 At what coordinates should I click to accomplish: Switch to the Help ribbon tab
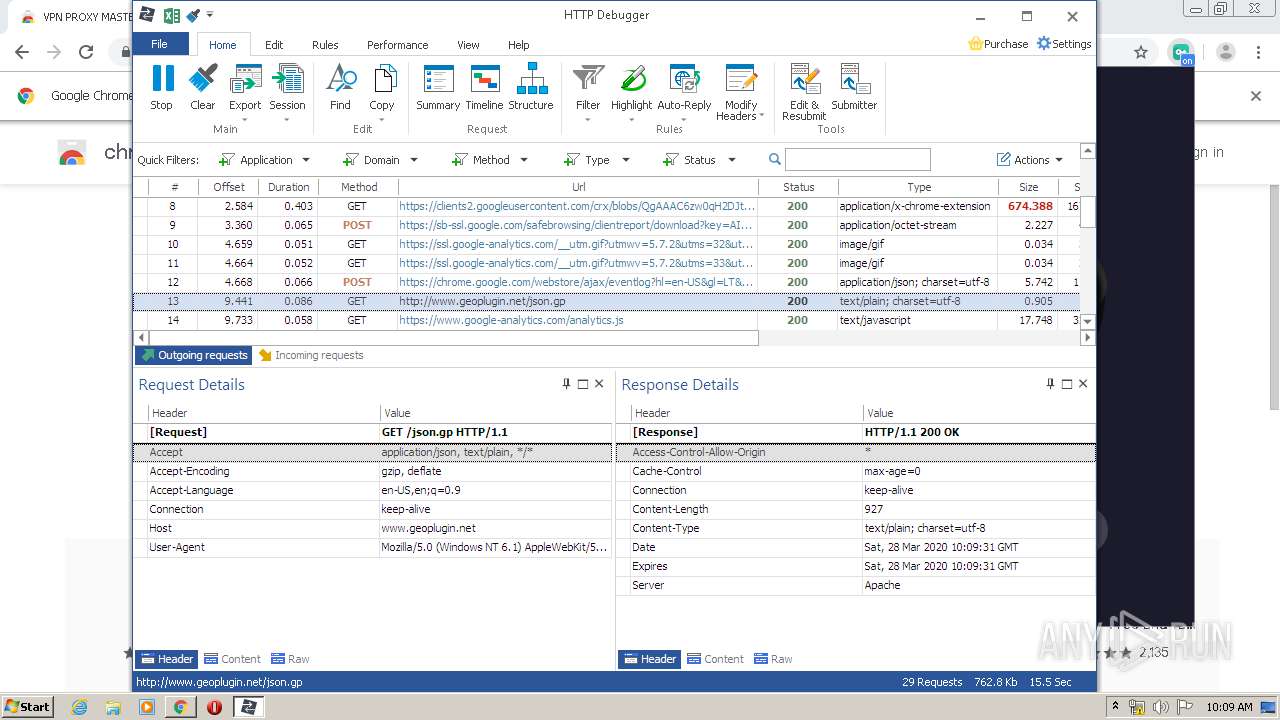coord(518,45)
